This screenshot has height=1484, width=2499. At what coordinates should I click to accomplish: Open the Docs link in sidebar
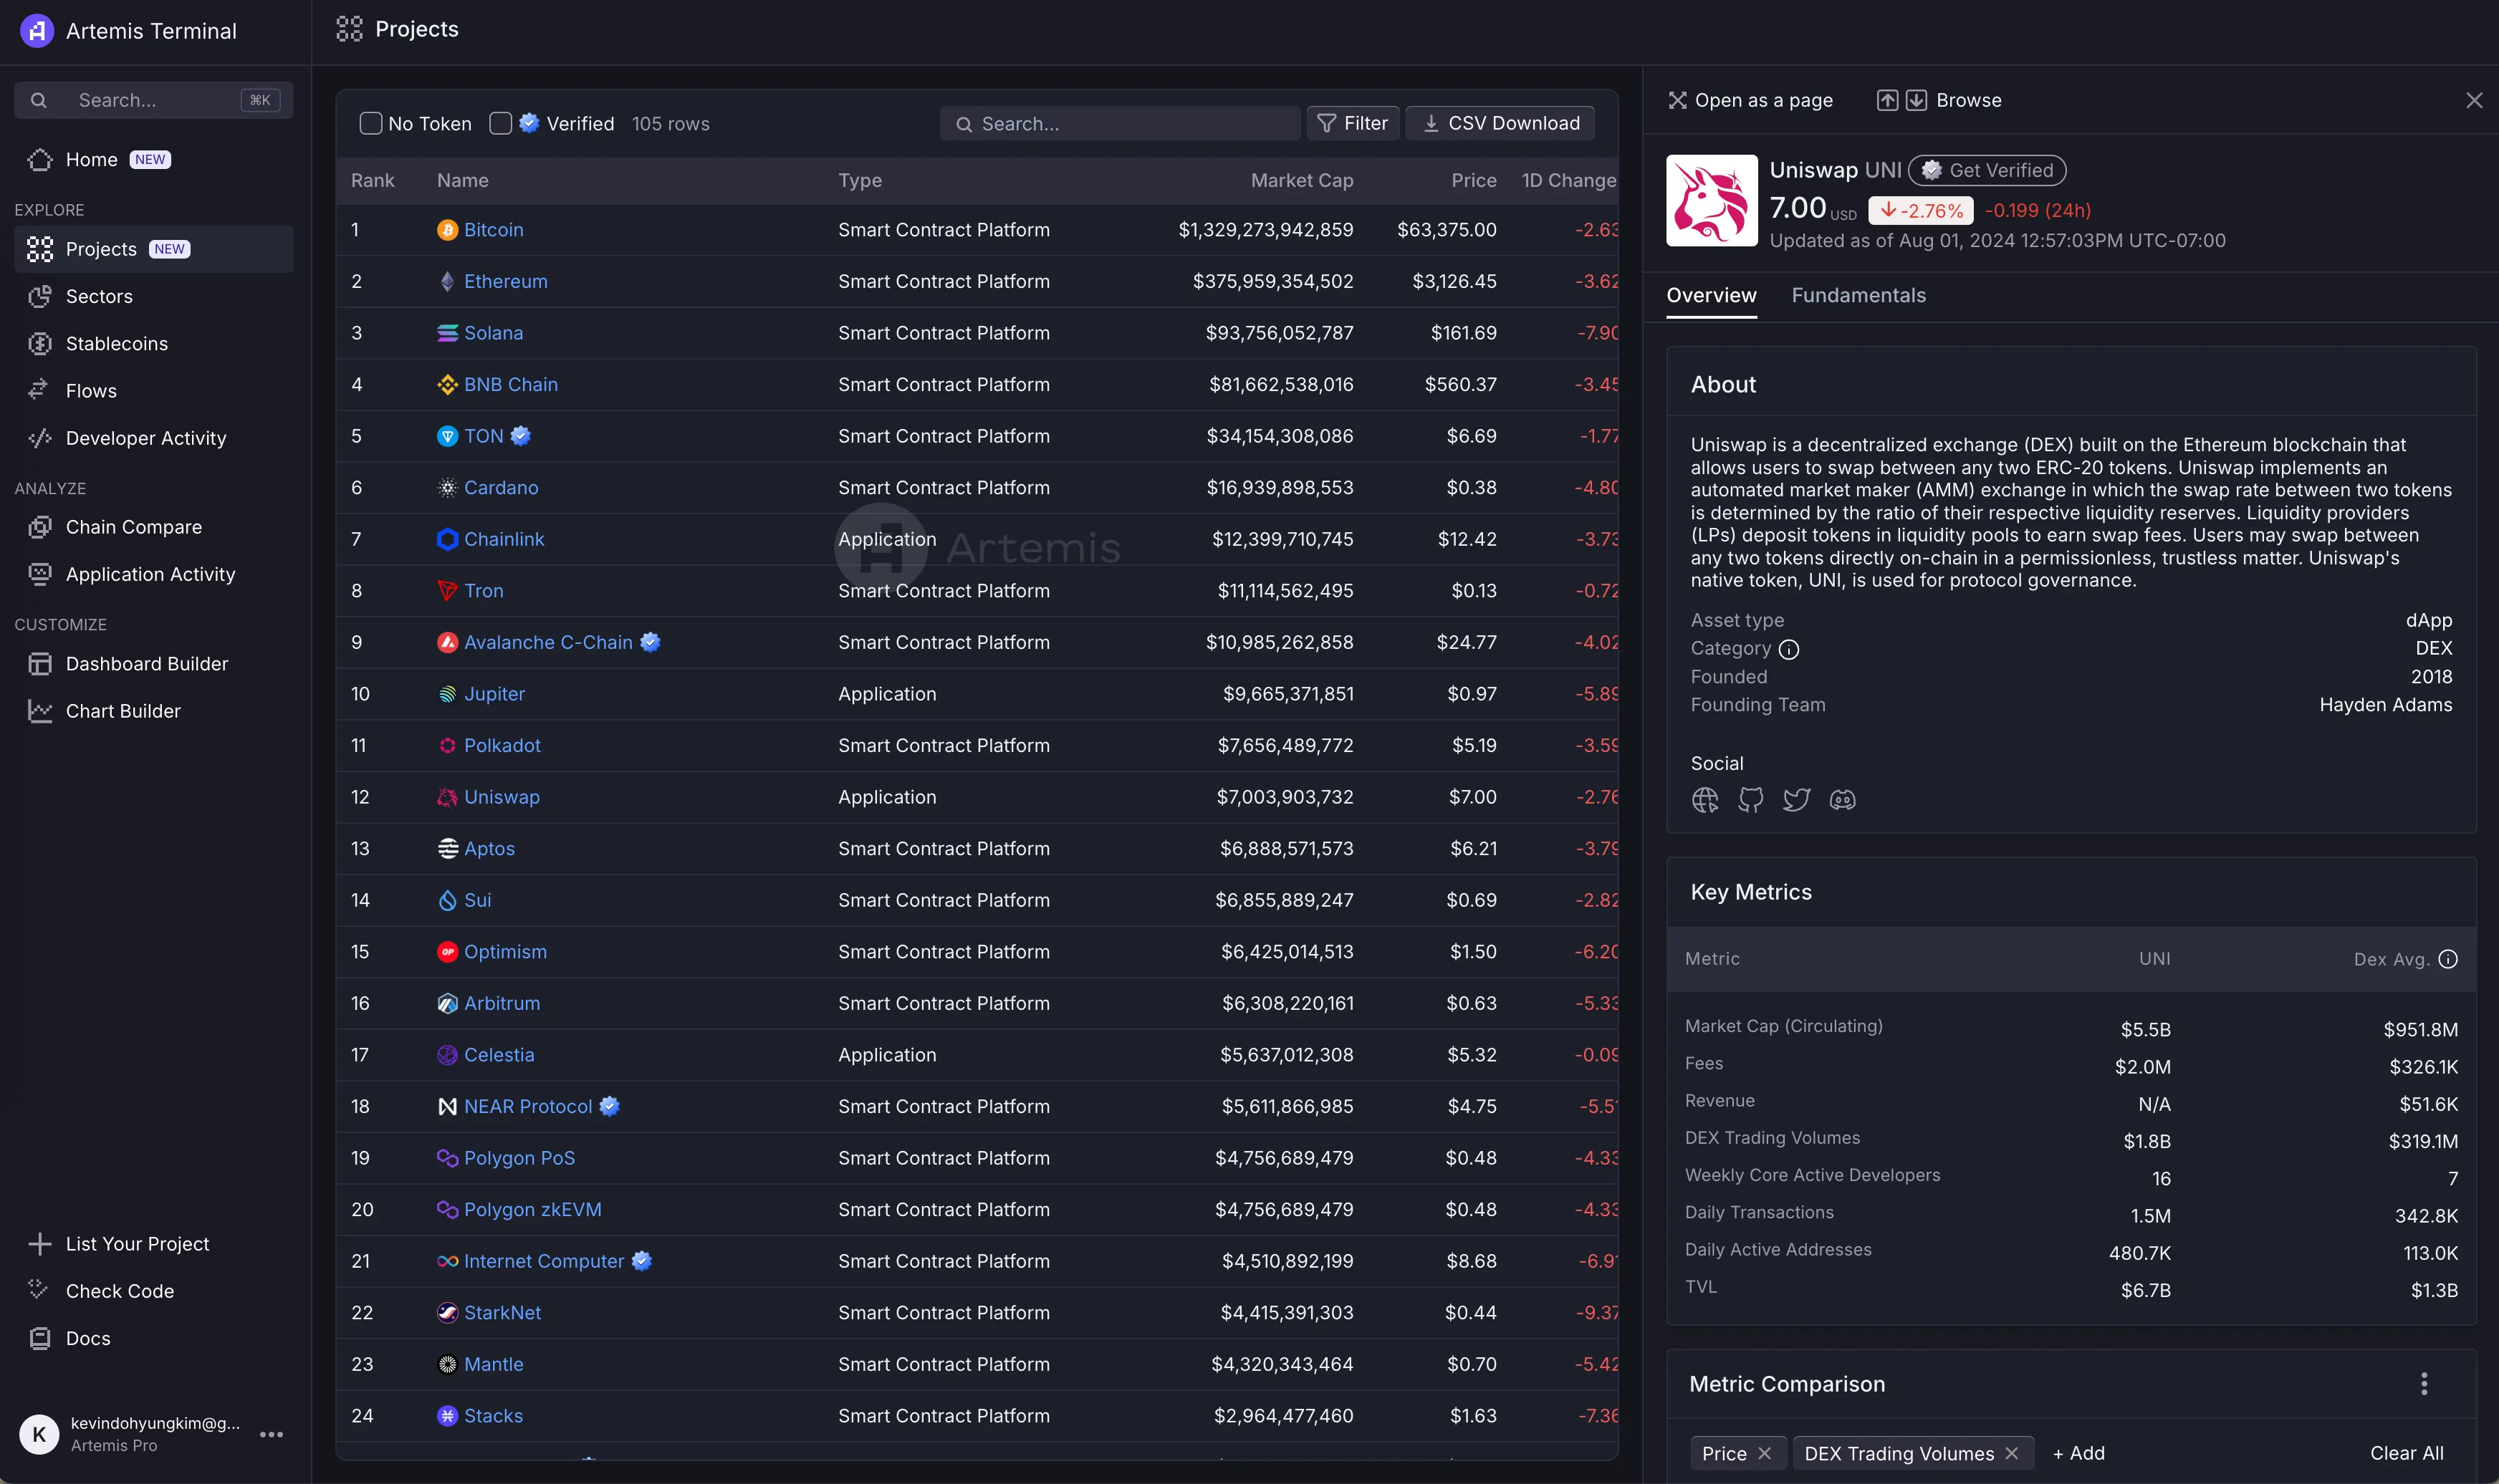click(154, 1338)
